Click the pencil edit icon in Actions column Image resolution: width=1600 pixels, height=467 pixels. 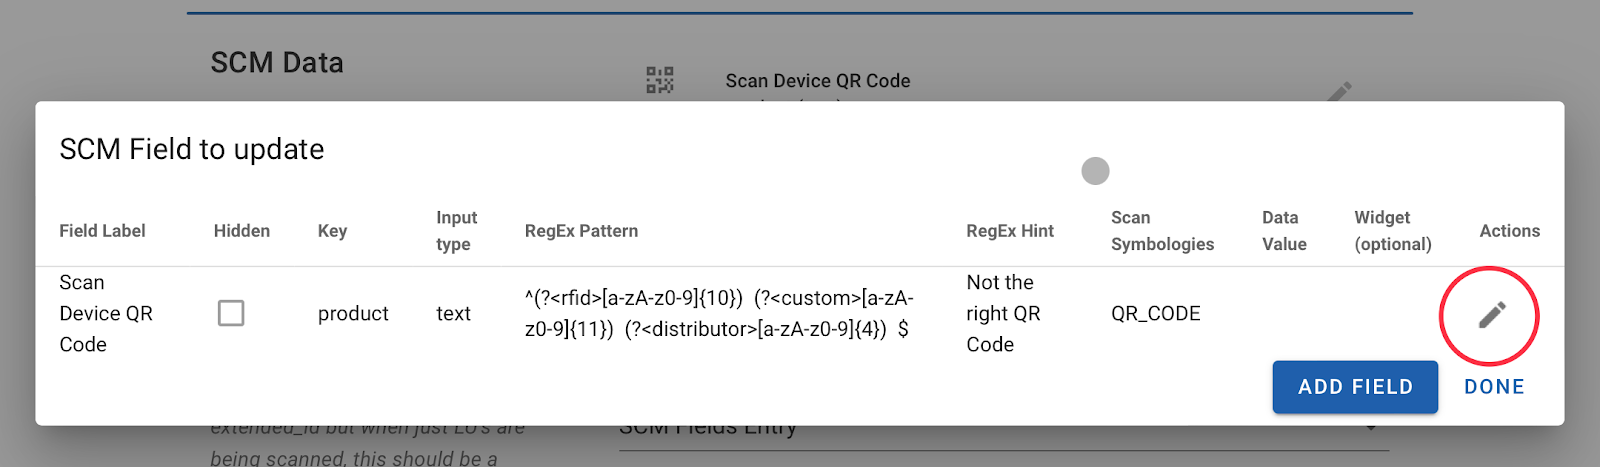(x=1492, y=315)
